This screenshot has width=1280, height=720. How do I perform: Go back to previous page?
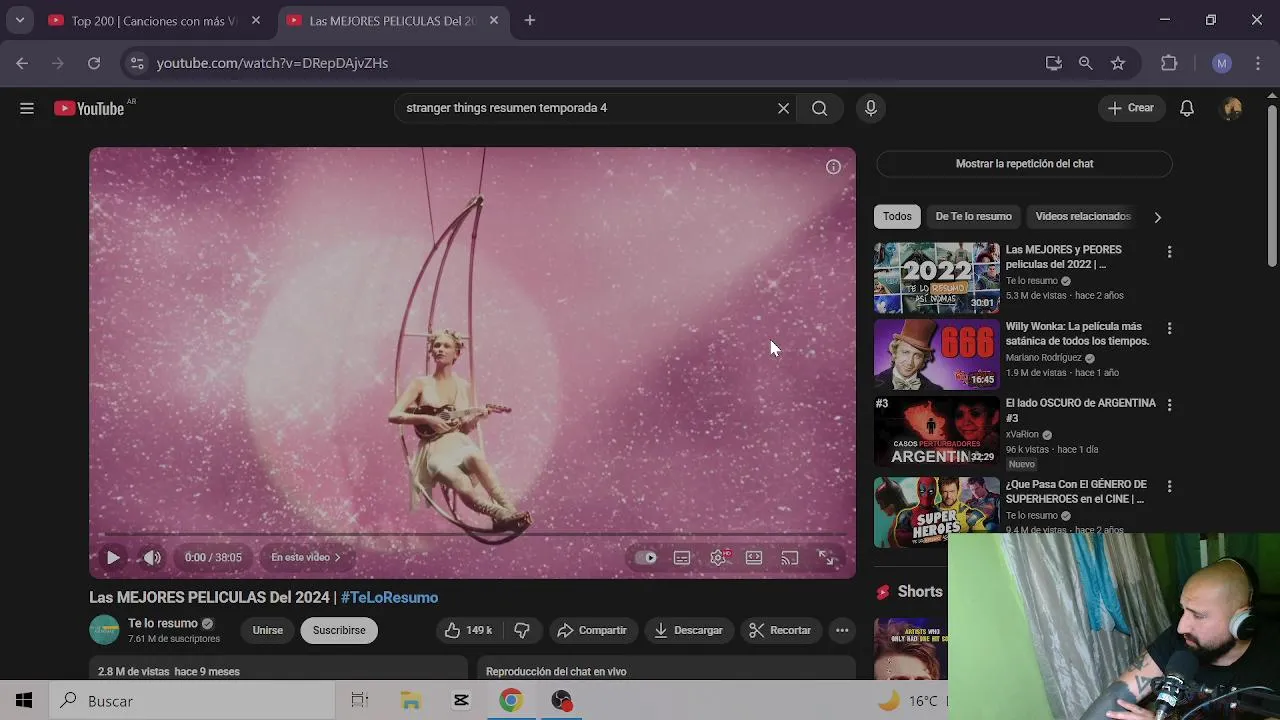22,63
